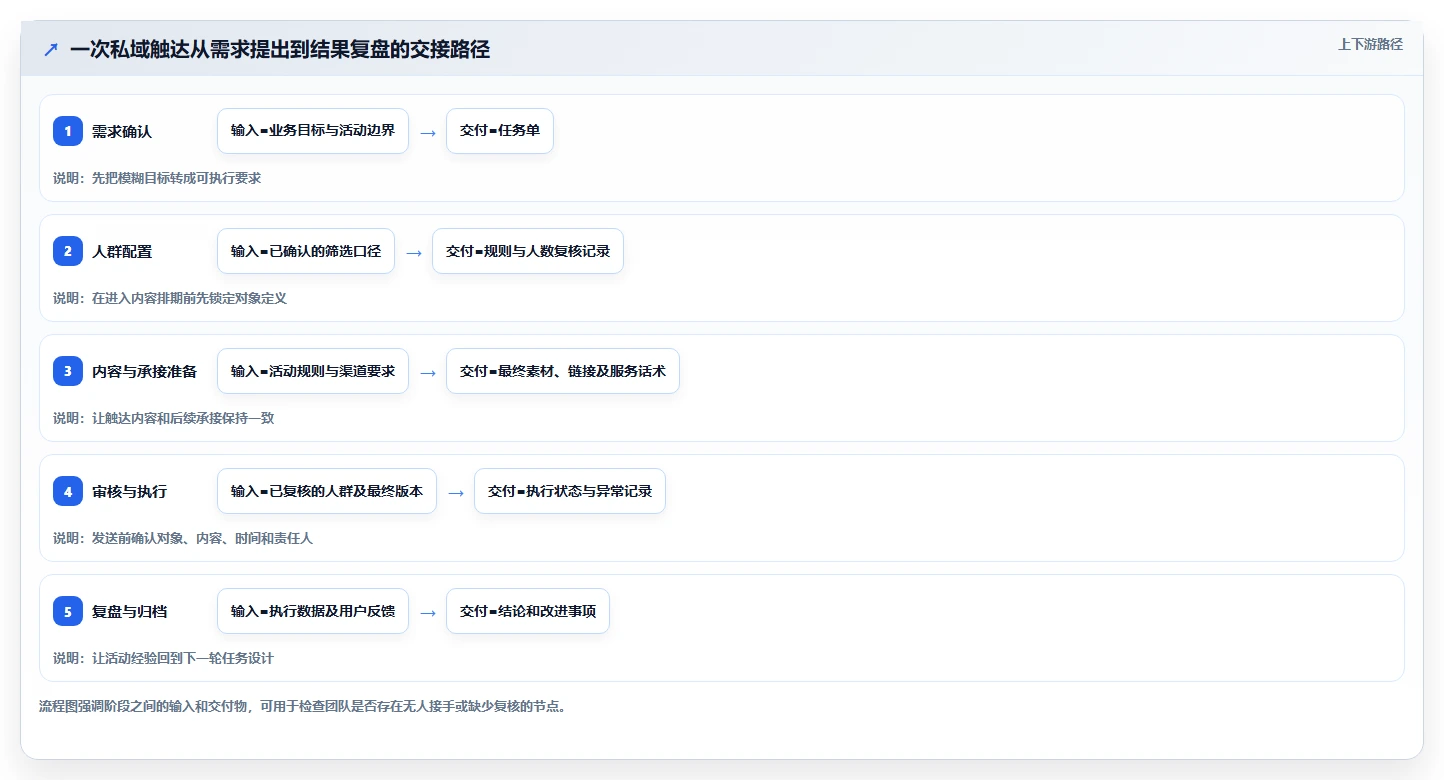
Task: Click the 交付=任务单 box
Action: click(x=500, y=131)
